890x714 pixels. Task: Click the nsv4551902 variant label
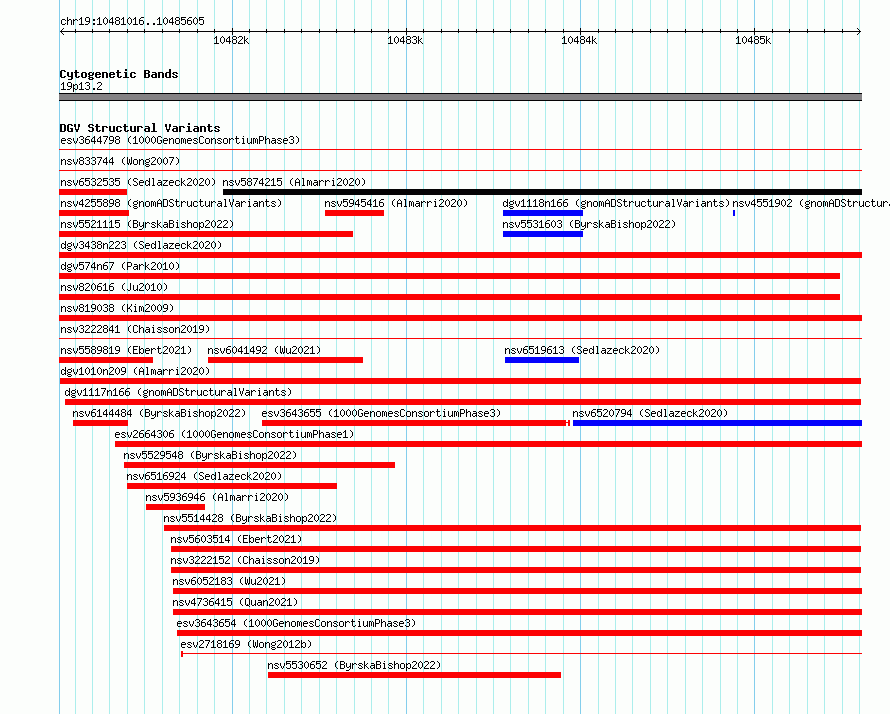(x=811, y=203)
